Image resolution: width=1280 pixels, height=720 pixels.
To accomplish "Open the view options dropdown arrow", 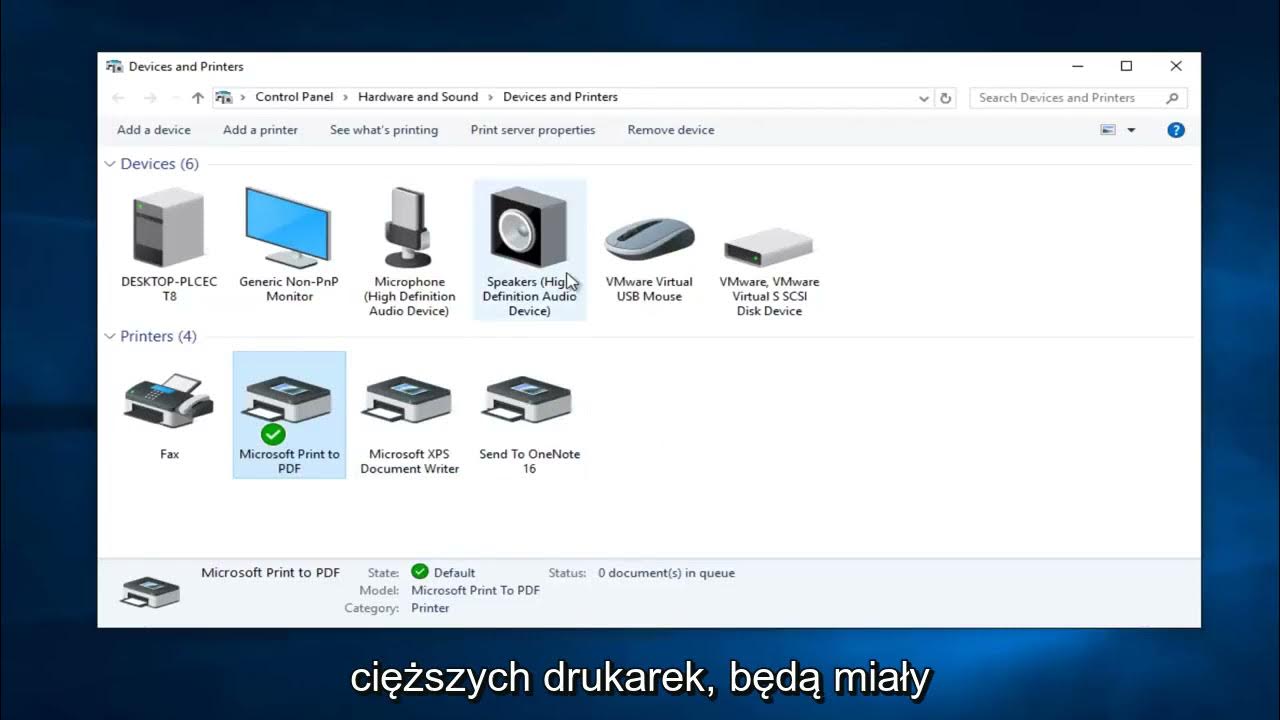I will [x=1132, y=130].
